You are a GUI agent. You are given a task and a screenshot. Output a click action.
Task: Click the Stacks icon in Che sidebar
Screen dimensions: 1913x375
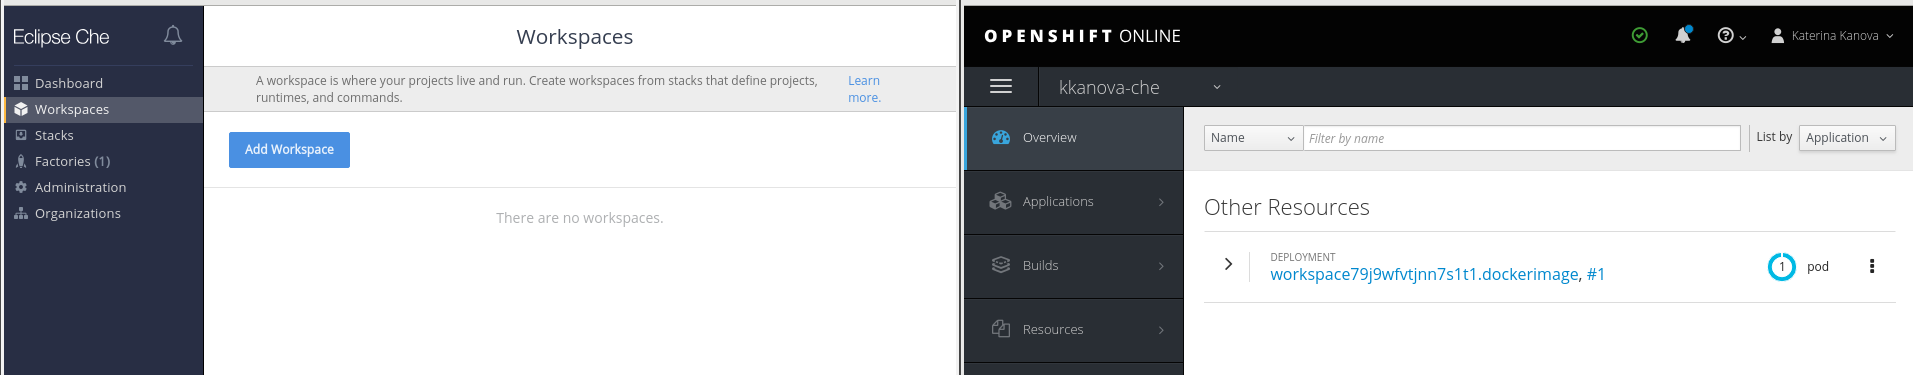tap(21, 135)
